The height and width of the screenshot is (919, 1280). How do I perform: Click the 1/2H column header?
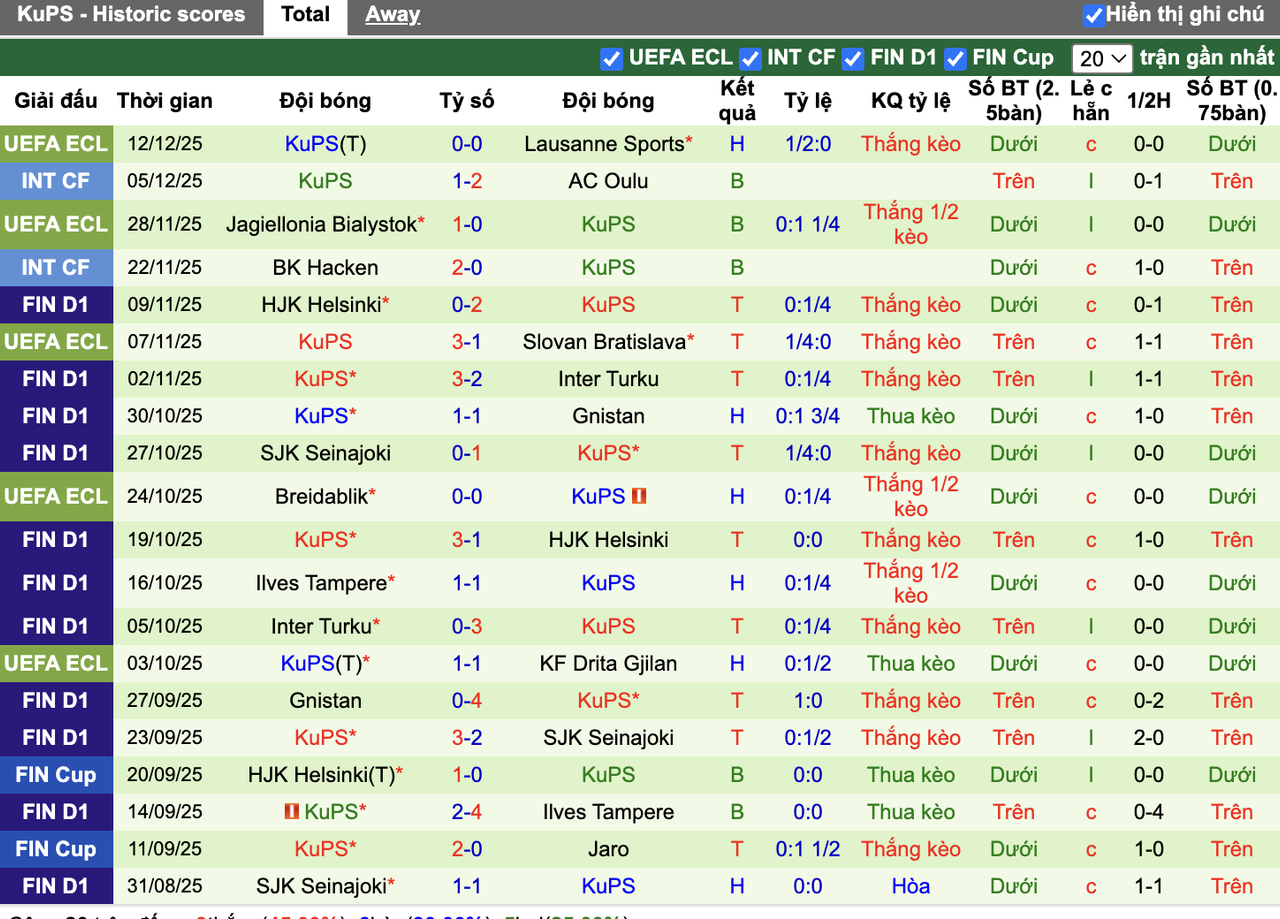click(1148, 101)
